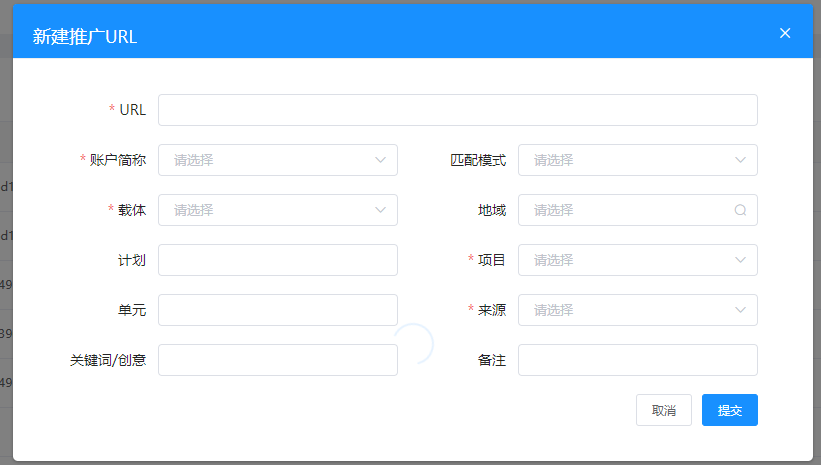Click the search icon in 地域 field
The height and width of the screenshot is (465, 821).
pos(740,210)
